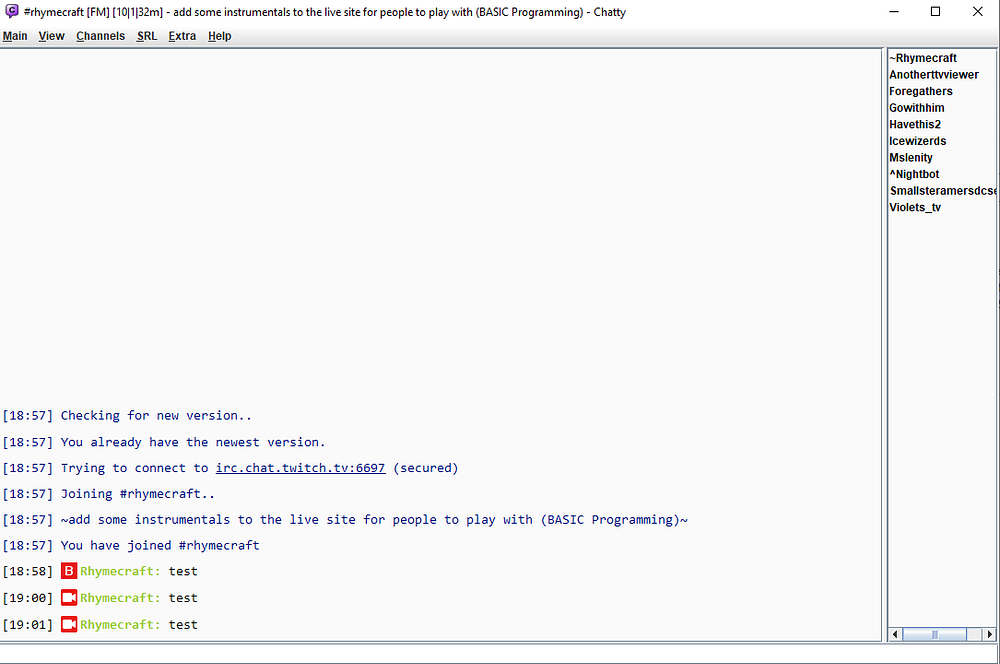Select Mslenity in the user list

point(911,158)
